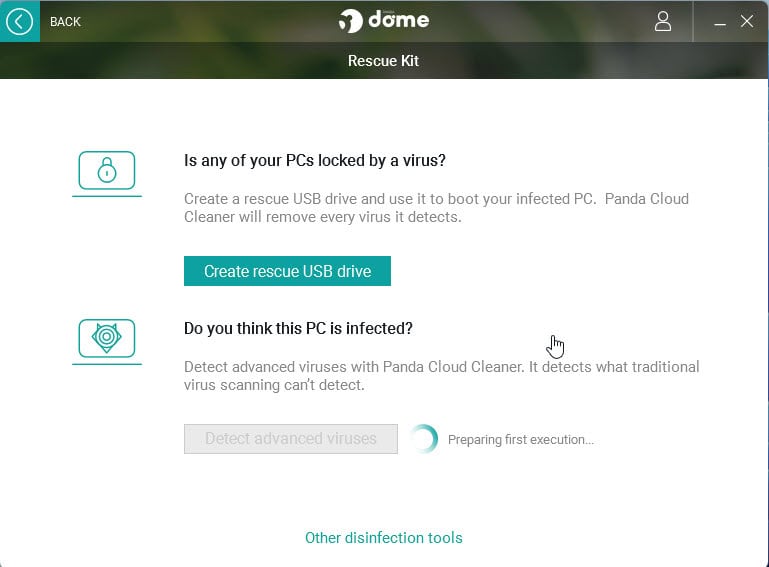
Task: Minimize the Panda Dome window
Action: tap(720, 22)
